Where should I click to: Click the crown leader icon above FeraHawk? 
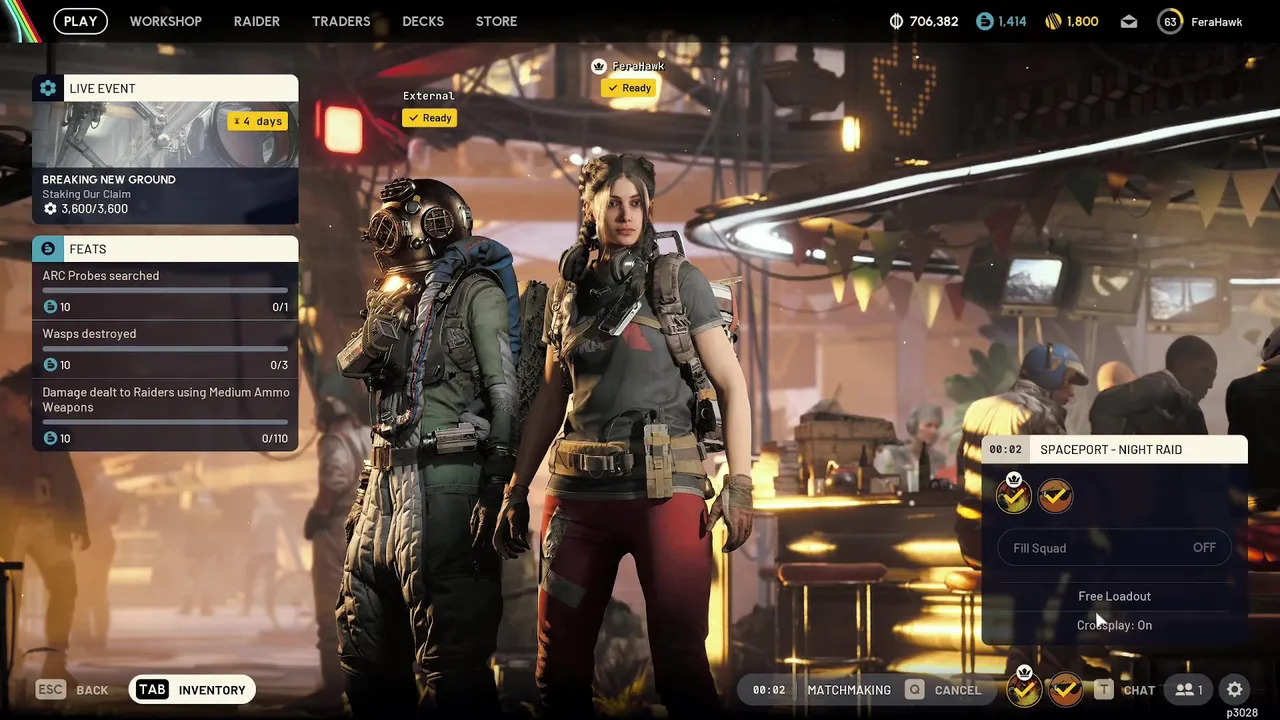point(599,66)
